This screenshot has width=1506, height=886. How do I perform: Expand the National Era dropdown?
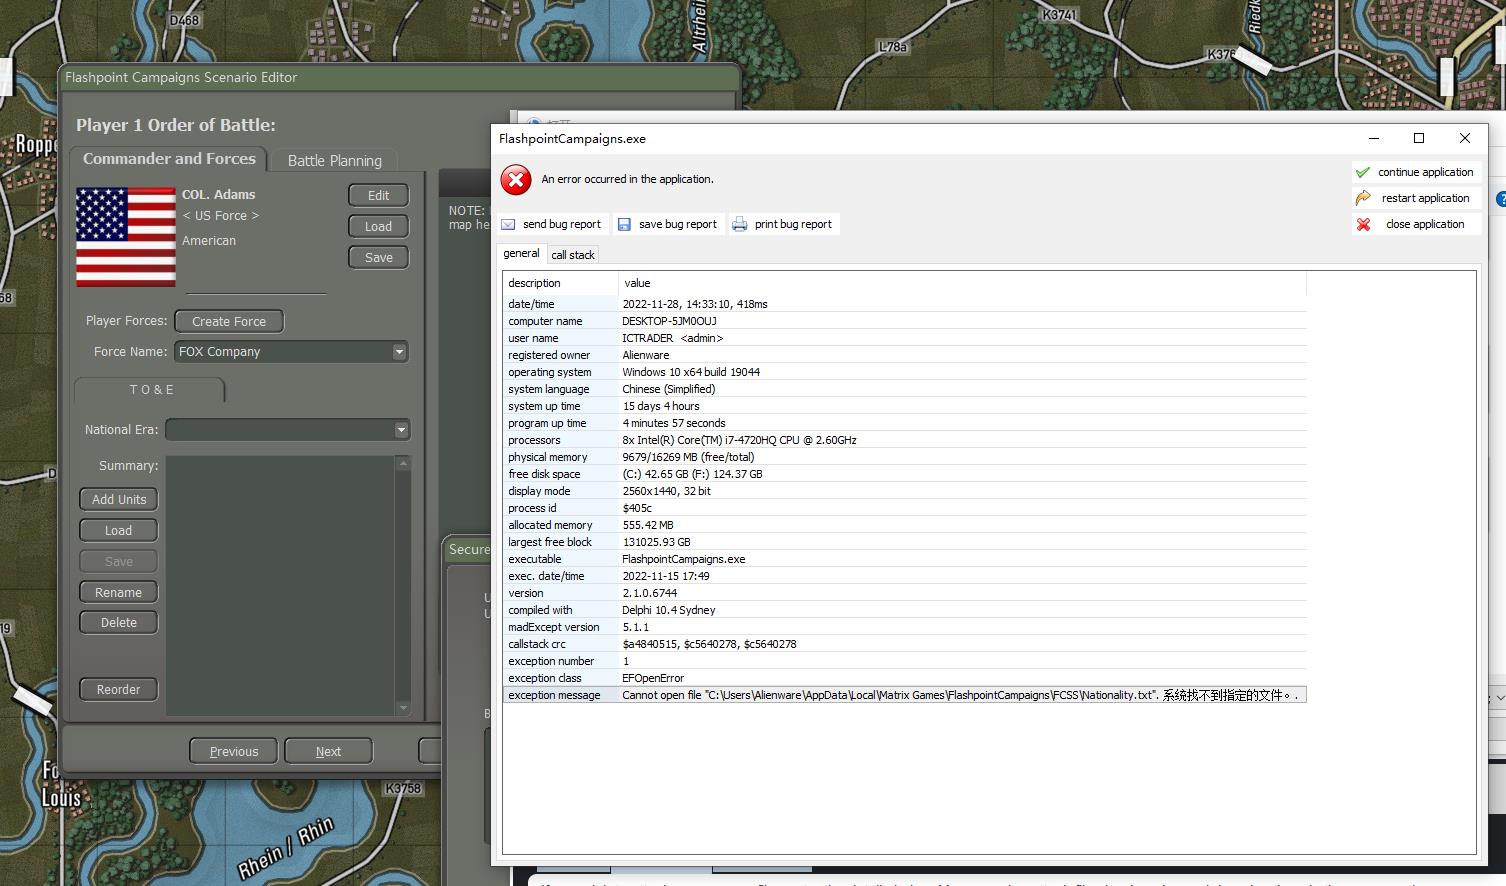(401, 429)
